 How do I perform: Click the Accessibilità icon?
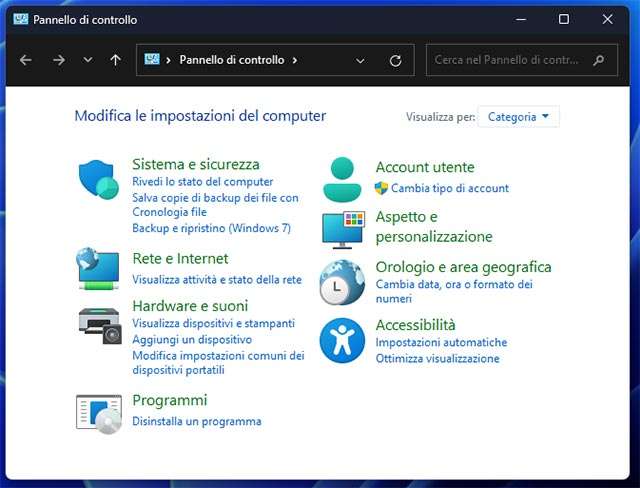343,340
